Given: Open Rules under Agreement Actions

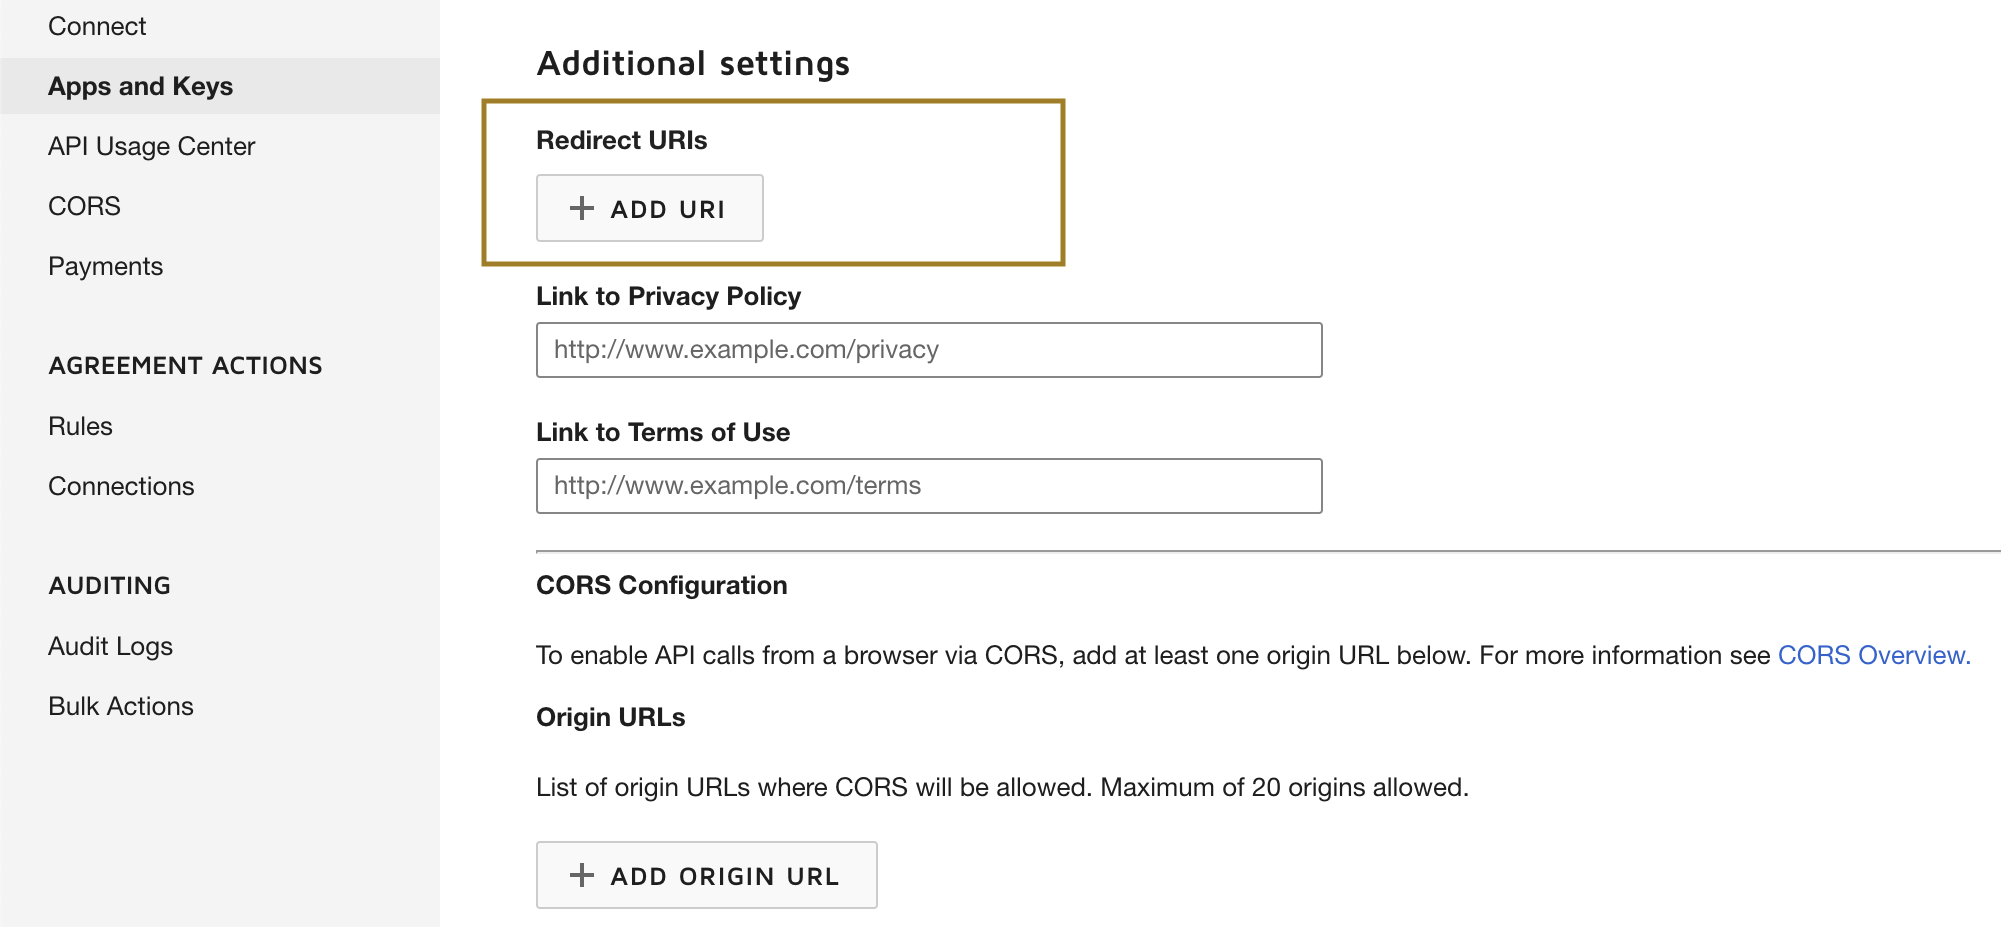Looking at the screenshot, I should pos(80,426).
